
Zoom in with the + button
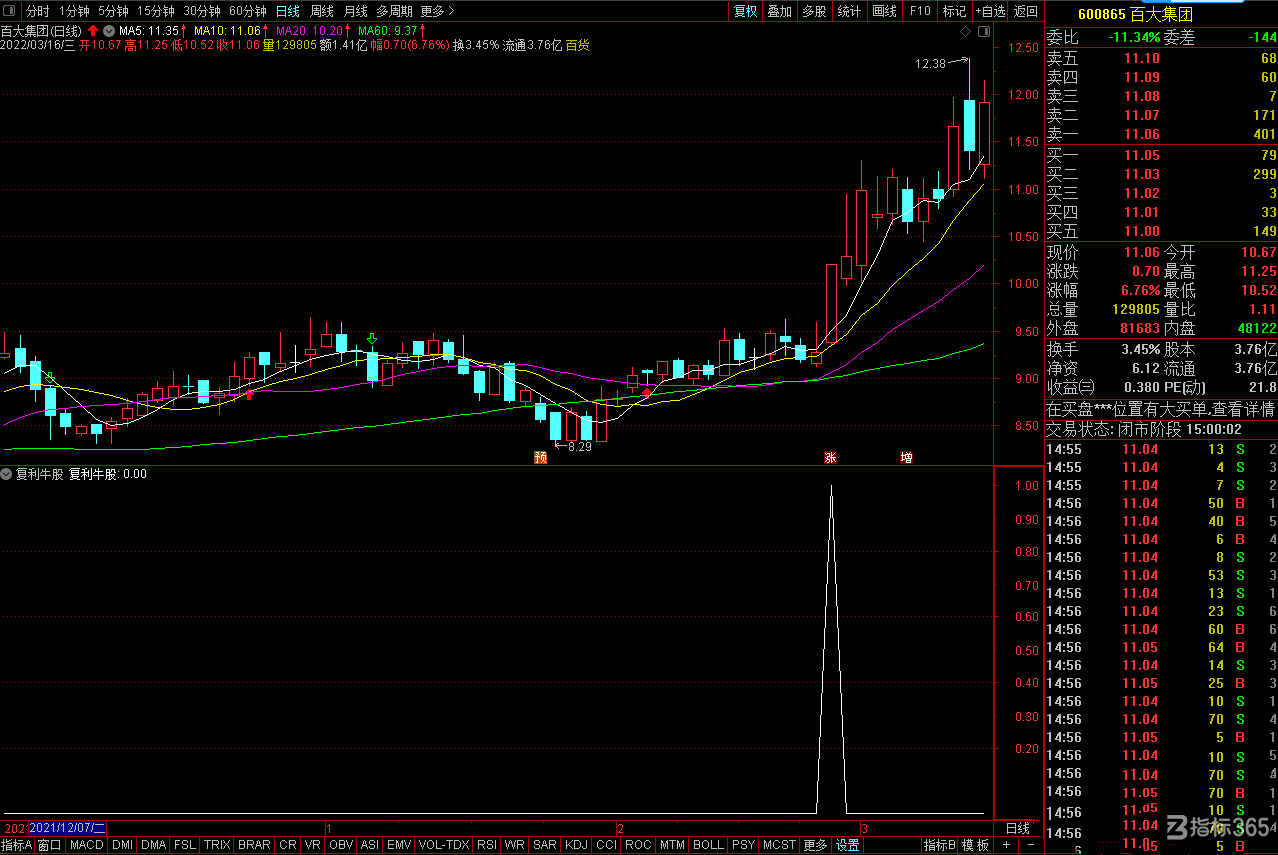point(1006,845)
